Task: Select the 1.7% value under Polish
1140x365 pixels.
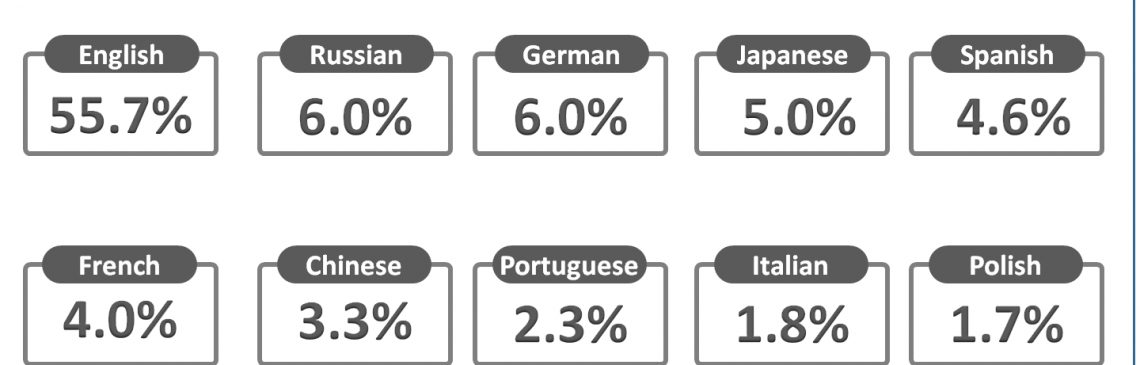Action: click(1007, 324)
